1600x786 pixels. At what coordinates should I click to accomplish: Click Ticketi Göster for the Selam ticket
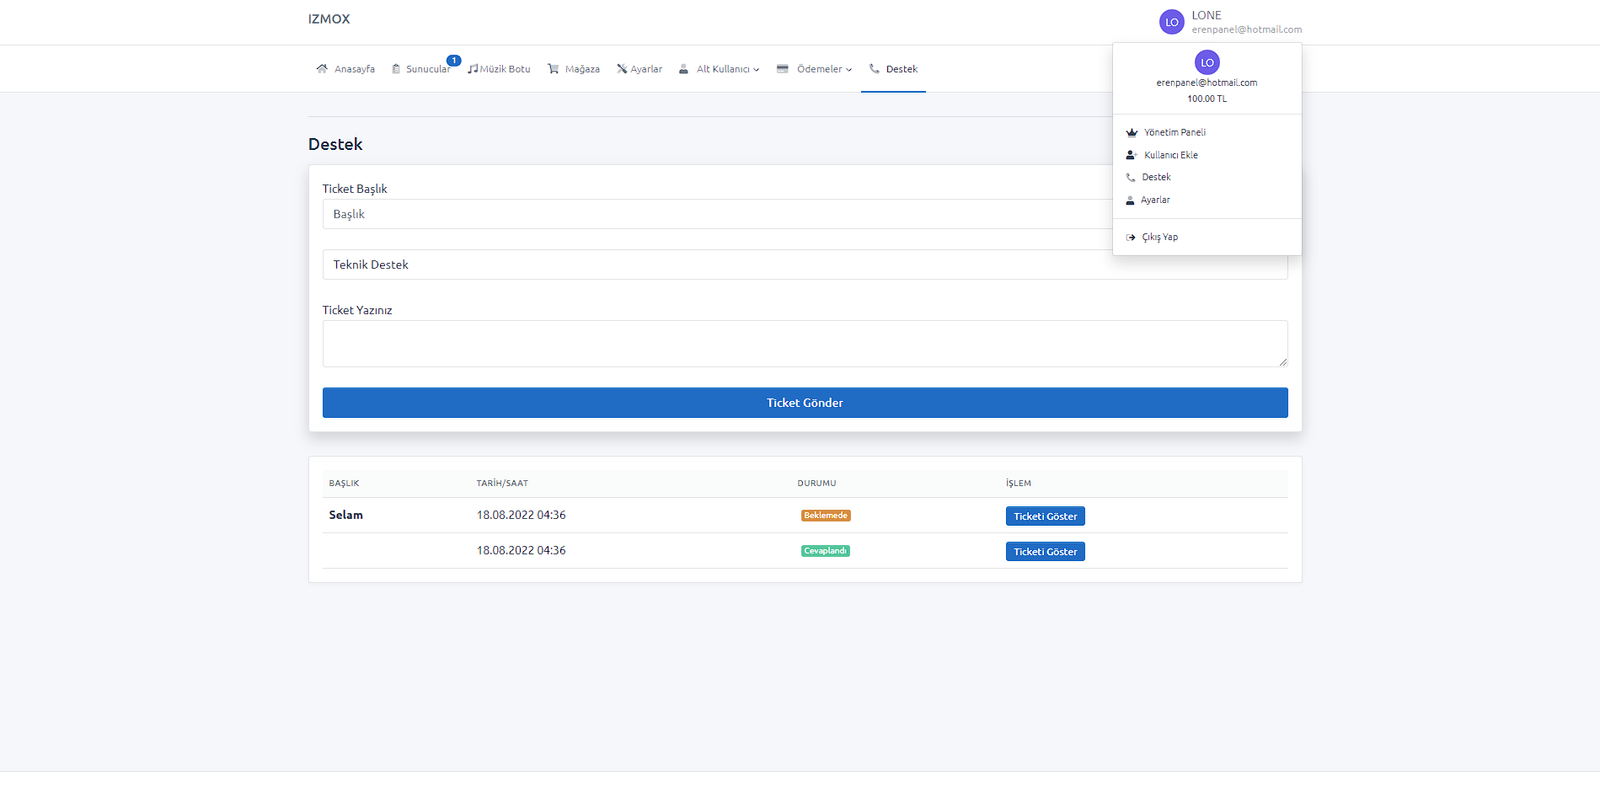1045,516
